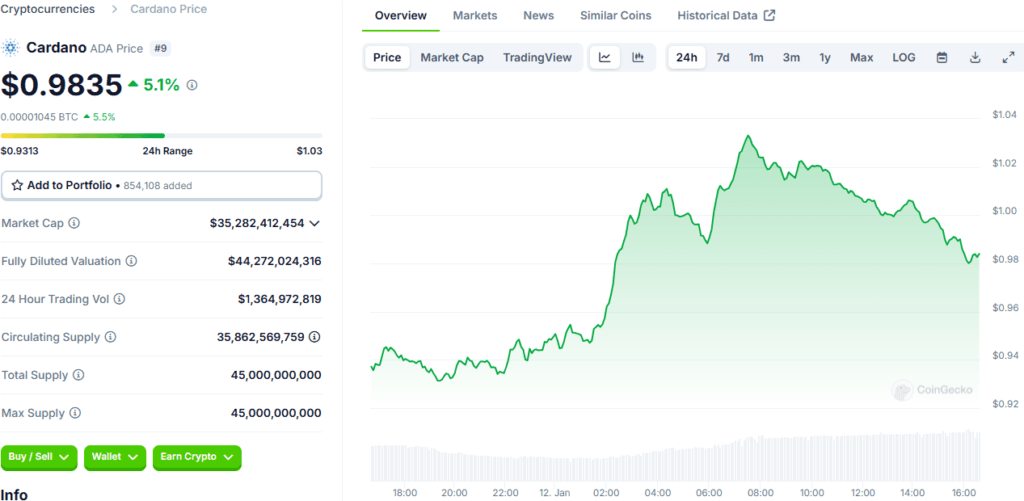The height and width of the screenshot is (501, 1024).
Task: Go to Cryptocurrencies breadcrumb link
Action: [48, 9]
